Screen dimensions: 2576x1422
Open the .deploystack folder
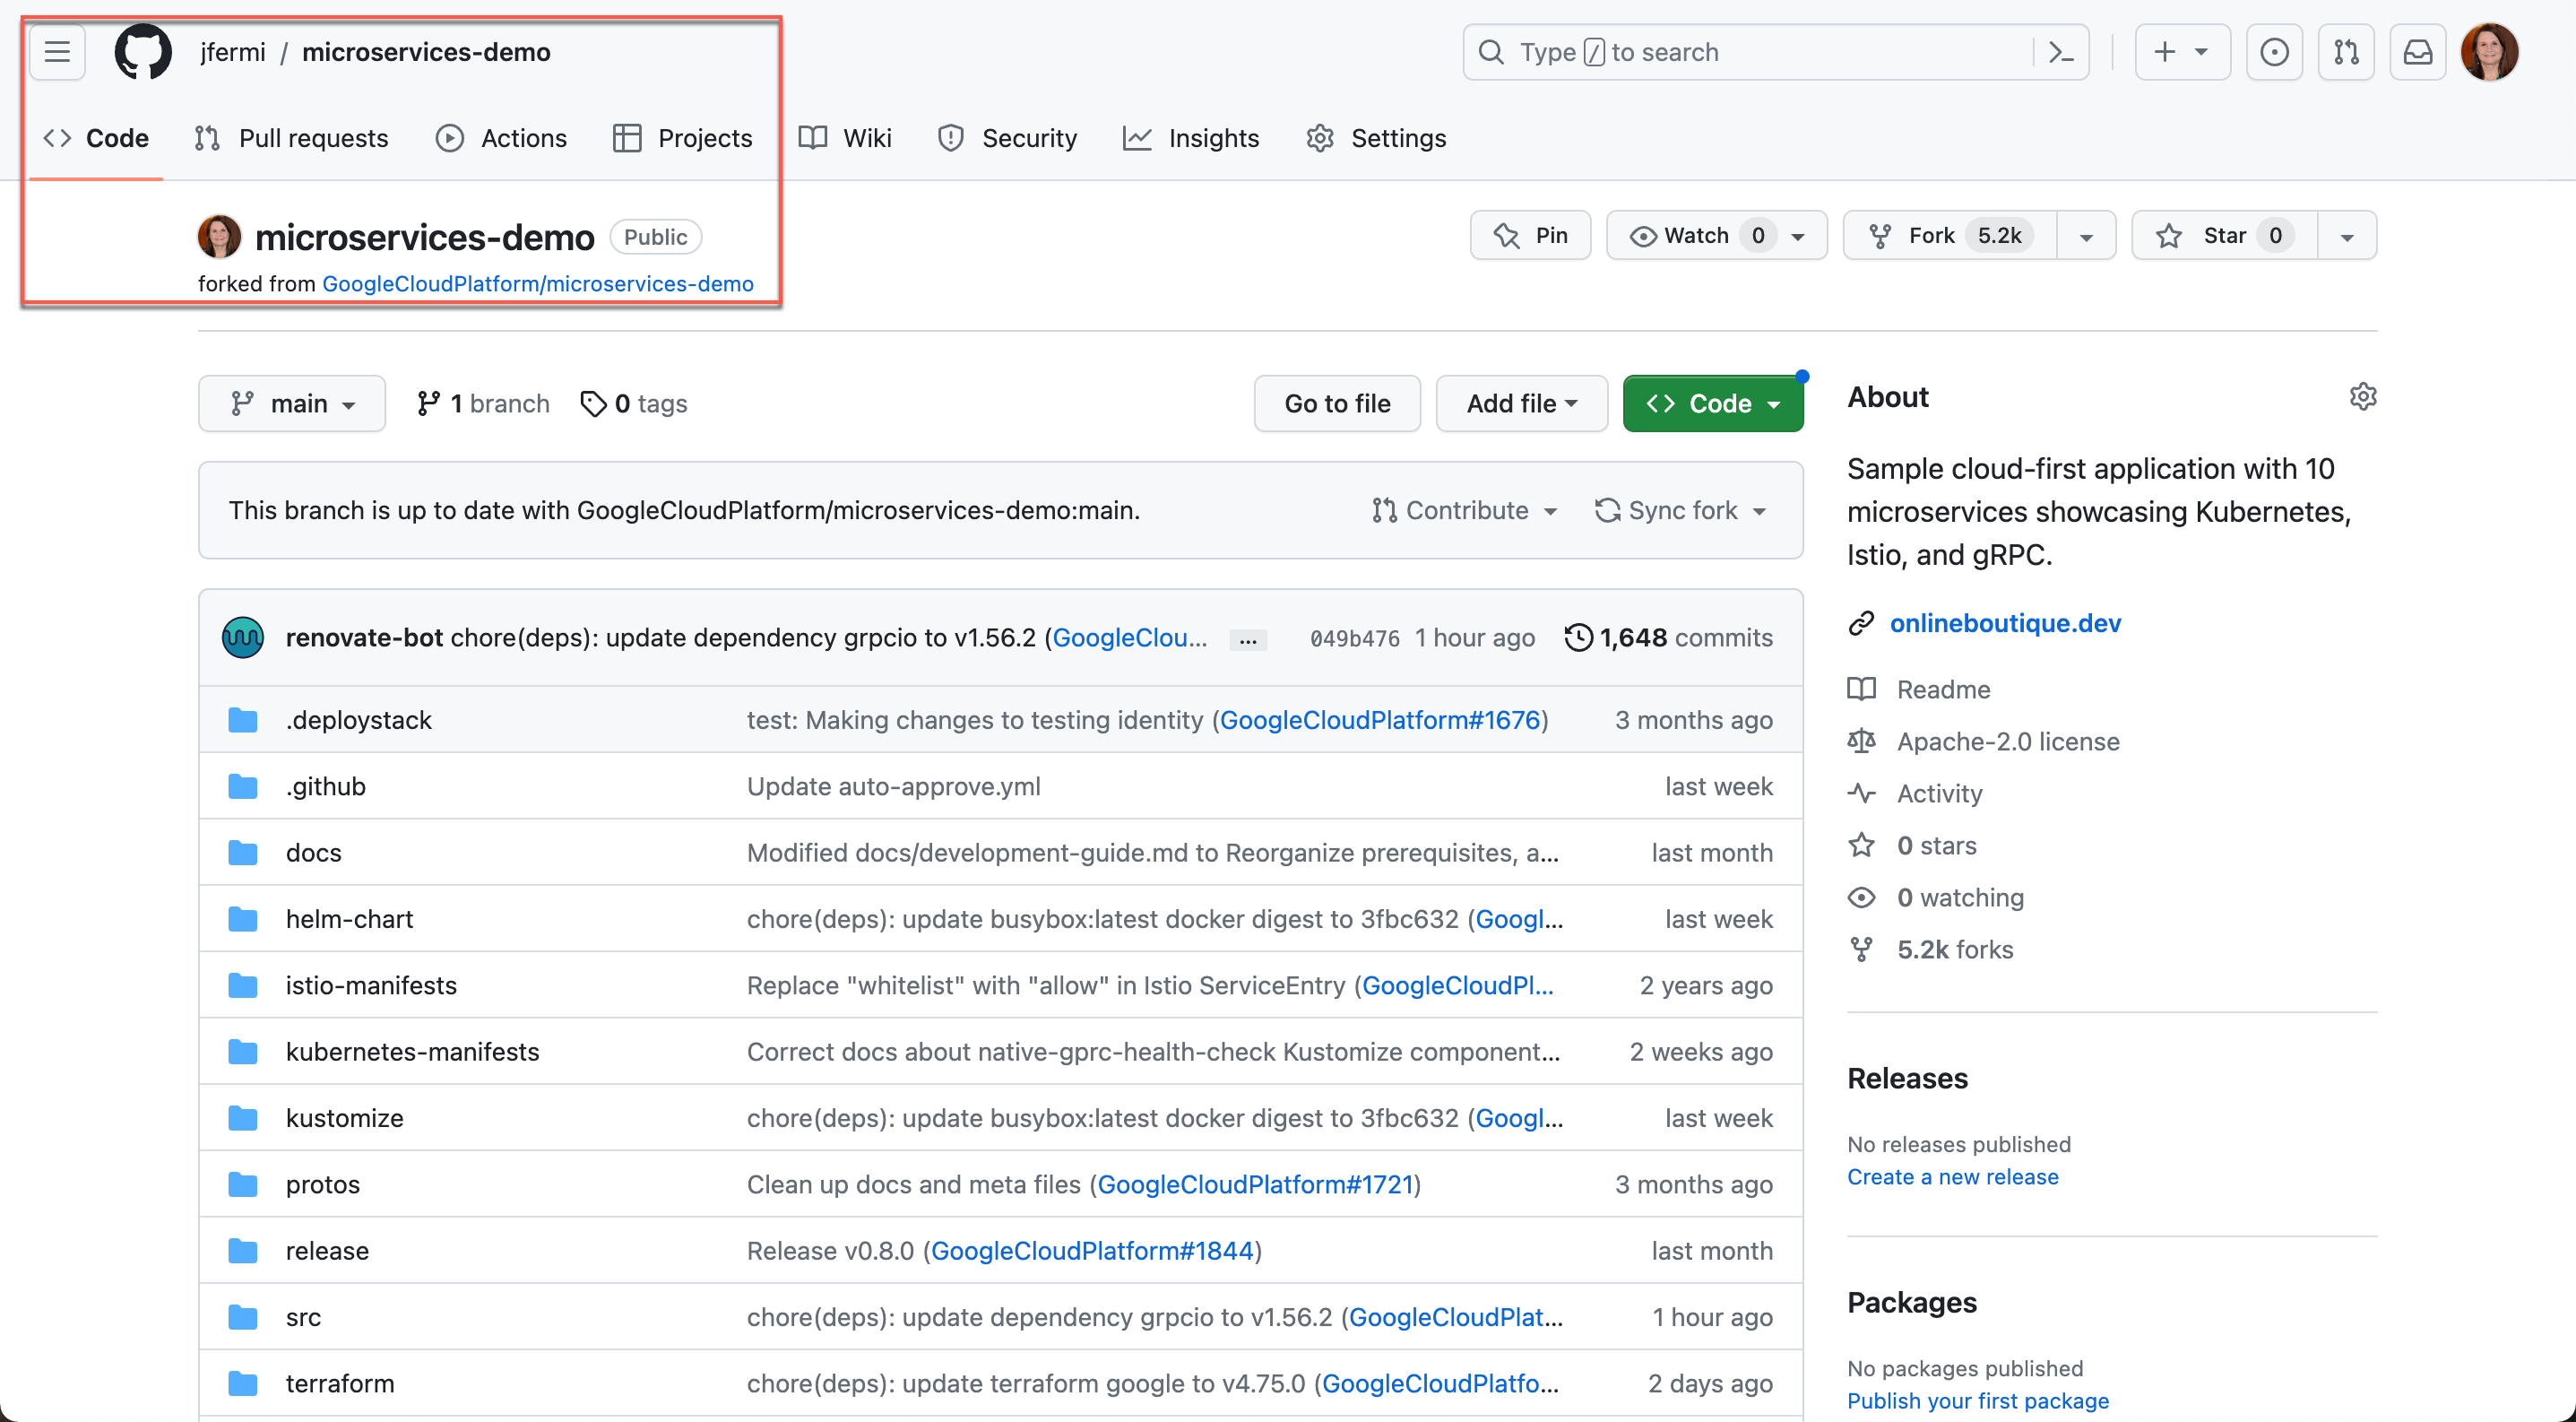tap(358, 719)
